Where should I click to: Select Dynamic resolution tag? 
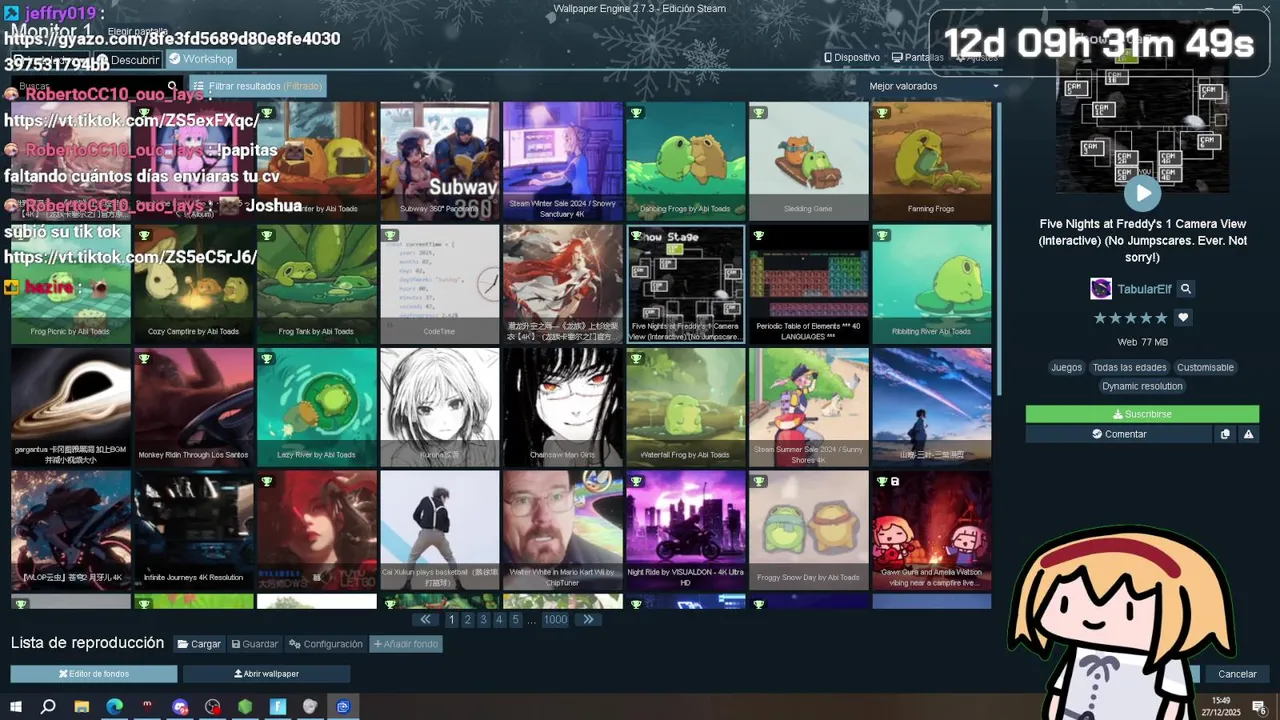[1142, 386]
